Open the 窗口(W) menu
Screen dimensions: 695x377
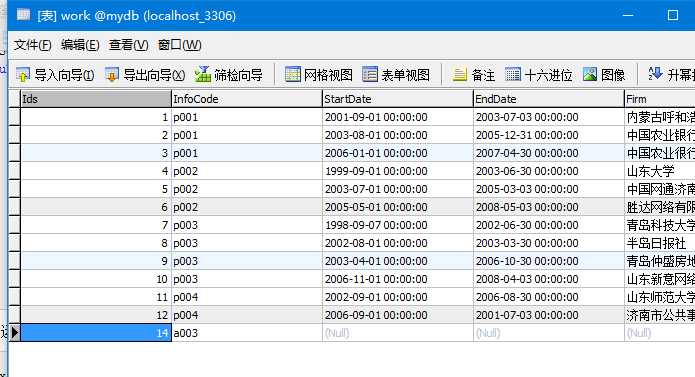(x=180, y=45)
